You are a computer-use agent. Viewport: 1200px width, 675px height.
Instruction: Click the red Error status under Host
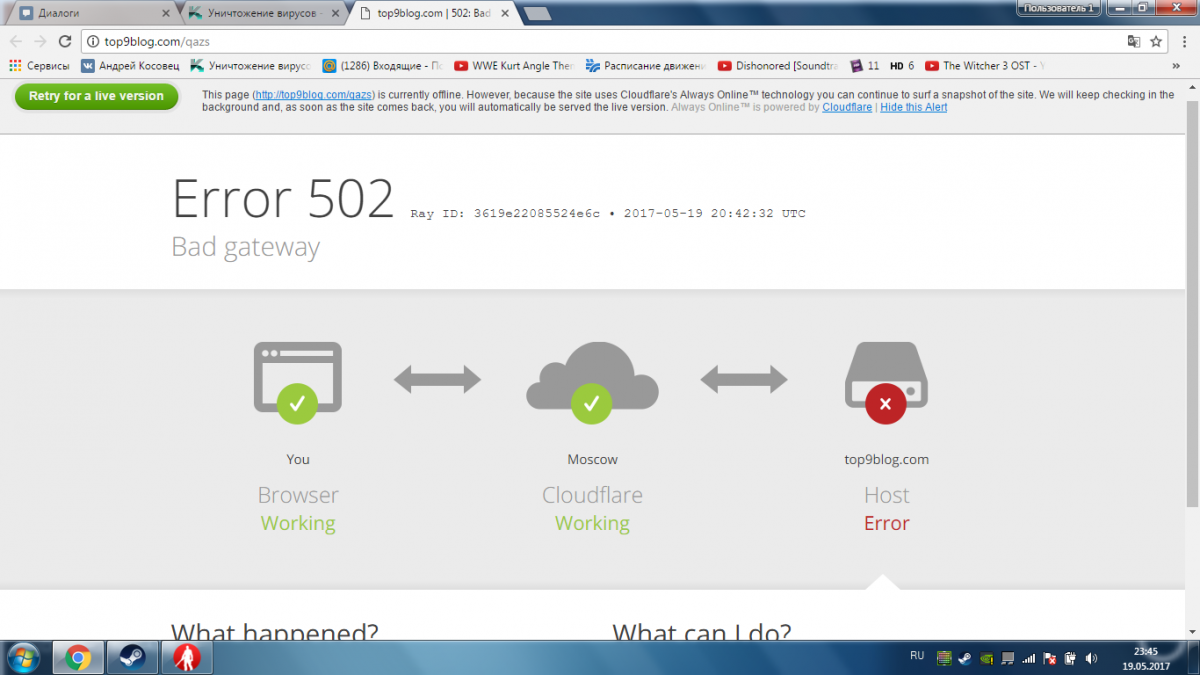click(886, 523)
